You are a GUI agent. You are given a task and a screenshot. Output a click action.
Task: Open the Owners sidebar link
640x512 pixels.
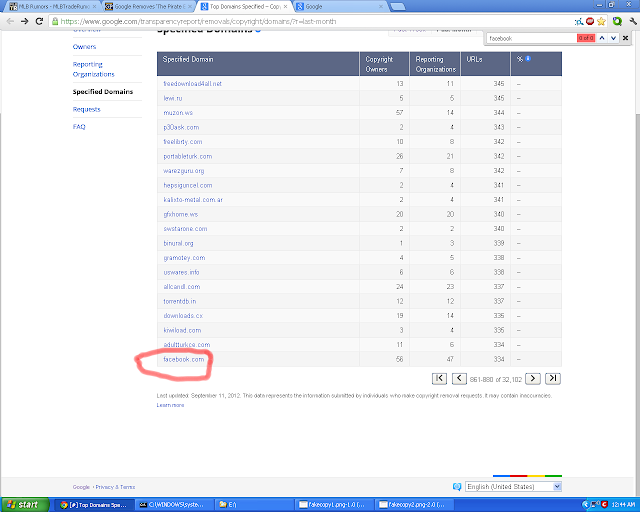pyautogui.click(x=84, y=47)
